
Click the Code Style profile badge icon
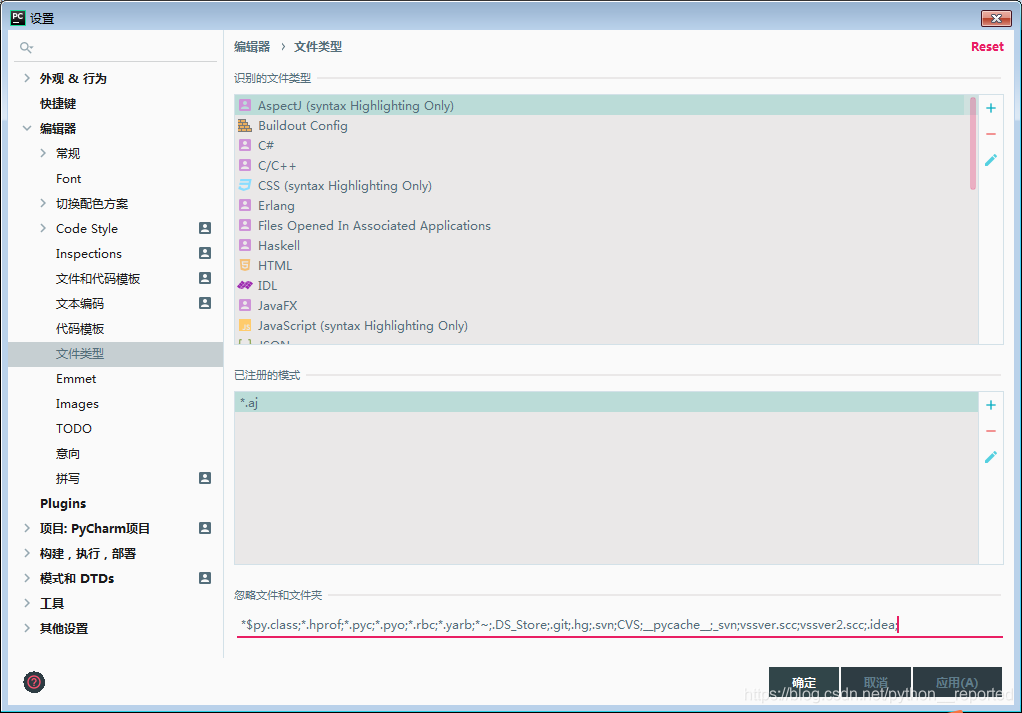(205, 228)
